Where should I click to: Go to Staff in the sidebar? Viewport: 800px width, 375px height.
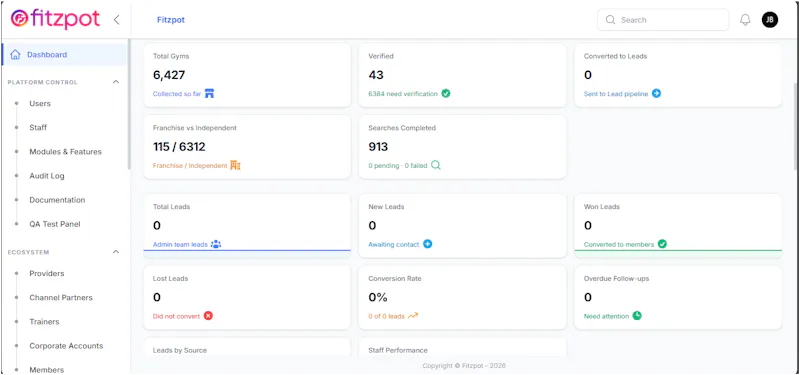click(x=38, y=128)
